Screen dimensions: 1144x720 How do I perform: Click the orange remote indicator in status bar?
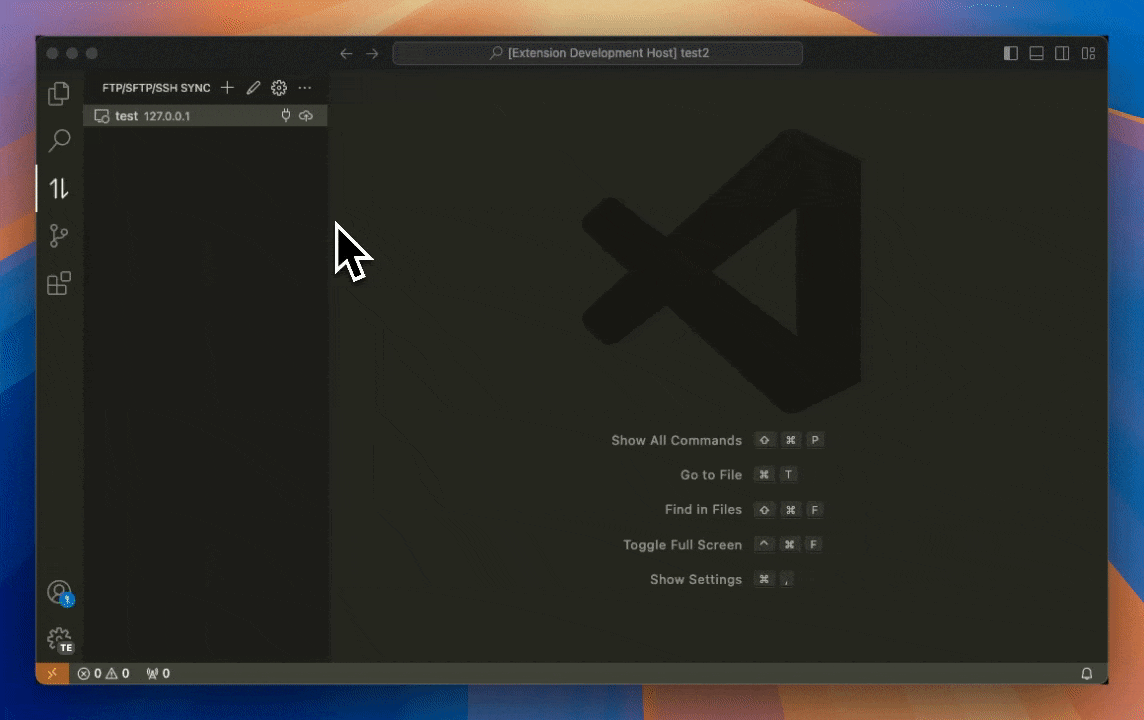click(52, 673)
